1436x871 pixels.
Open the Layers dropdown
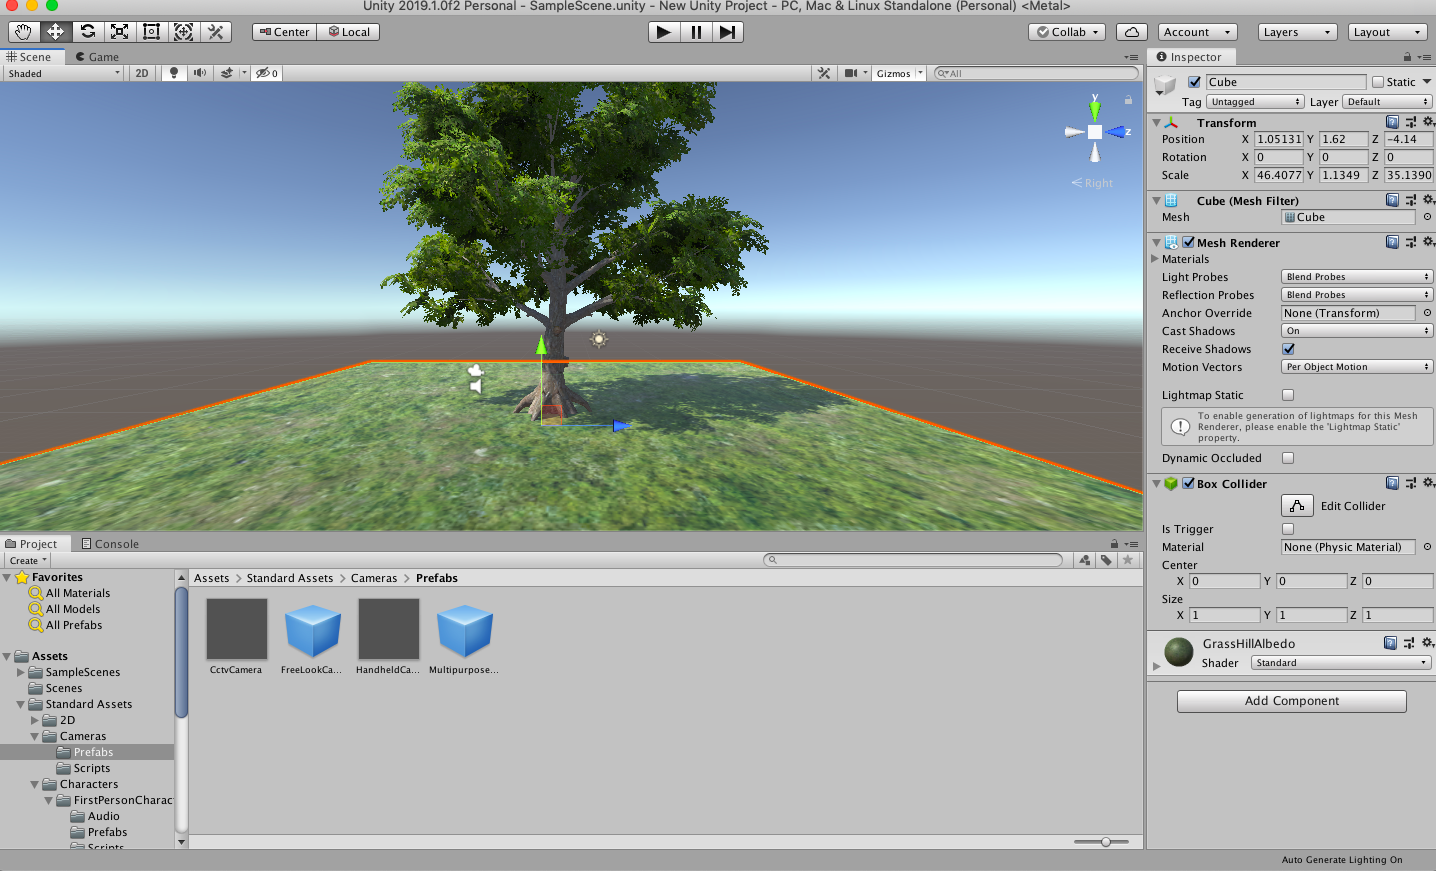[x=1297, y=32]
